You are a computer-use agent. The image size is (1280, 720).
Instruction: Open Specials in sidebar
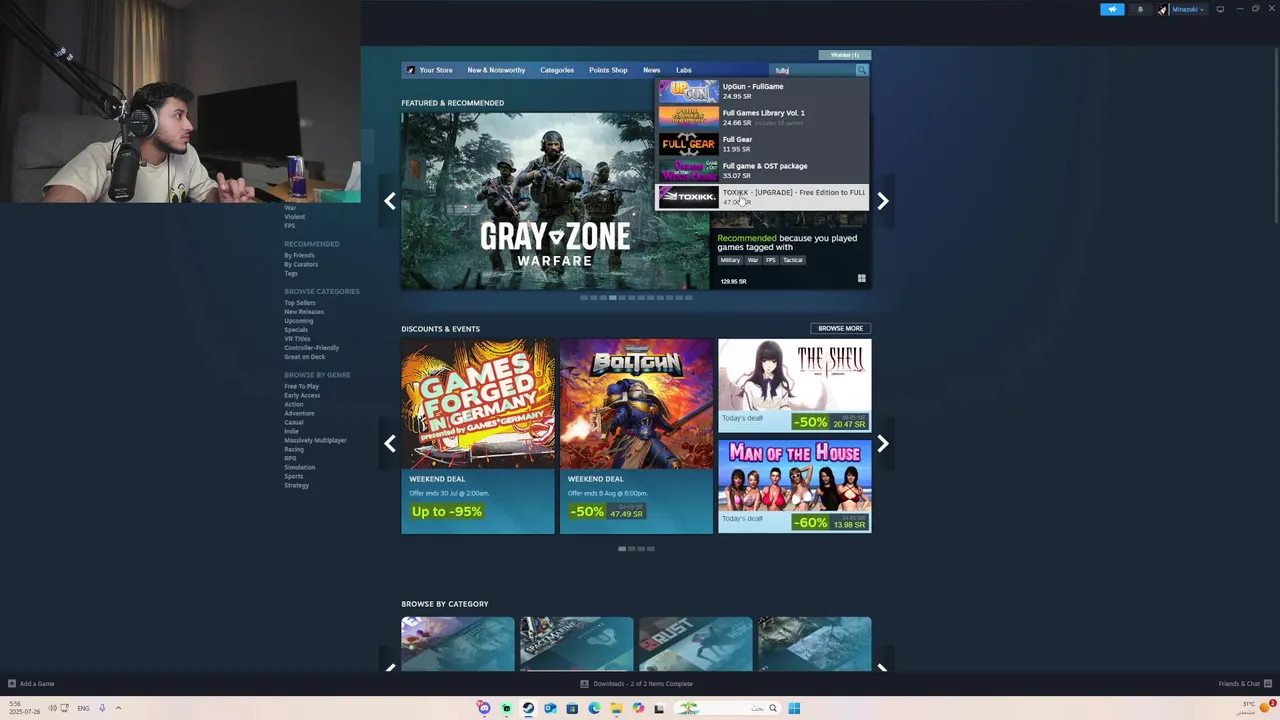[296, 330]
